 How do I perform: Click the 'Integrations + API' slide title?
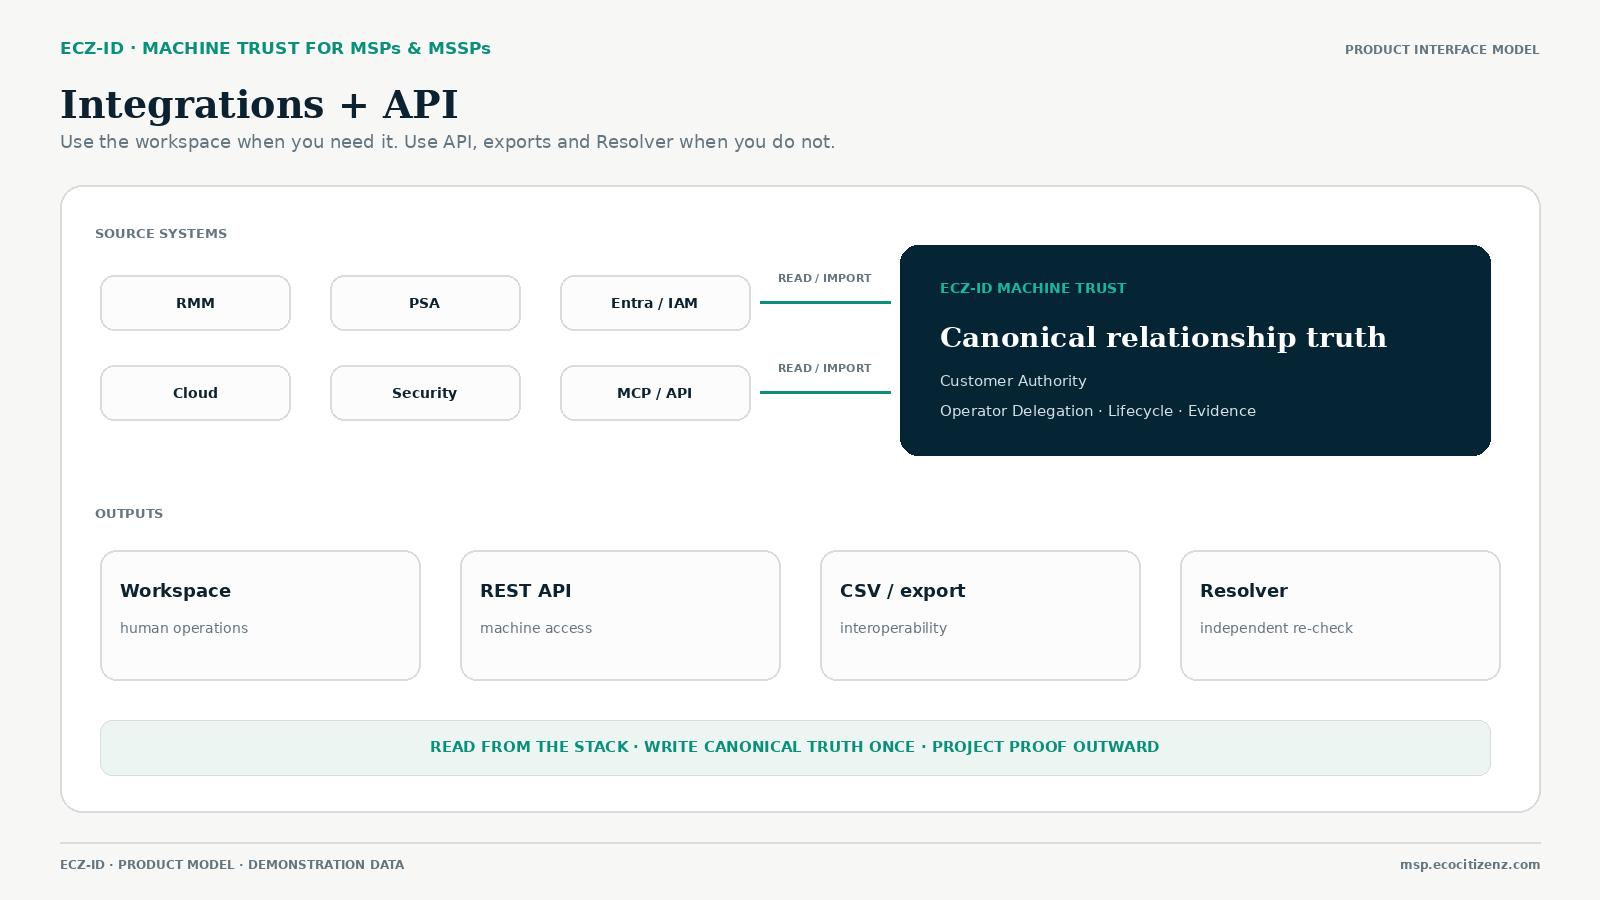[x=259, y=104]
